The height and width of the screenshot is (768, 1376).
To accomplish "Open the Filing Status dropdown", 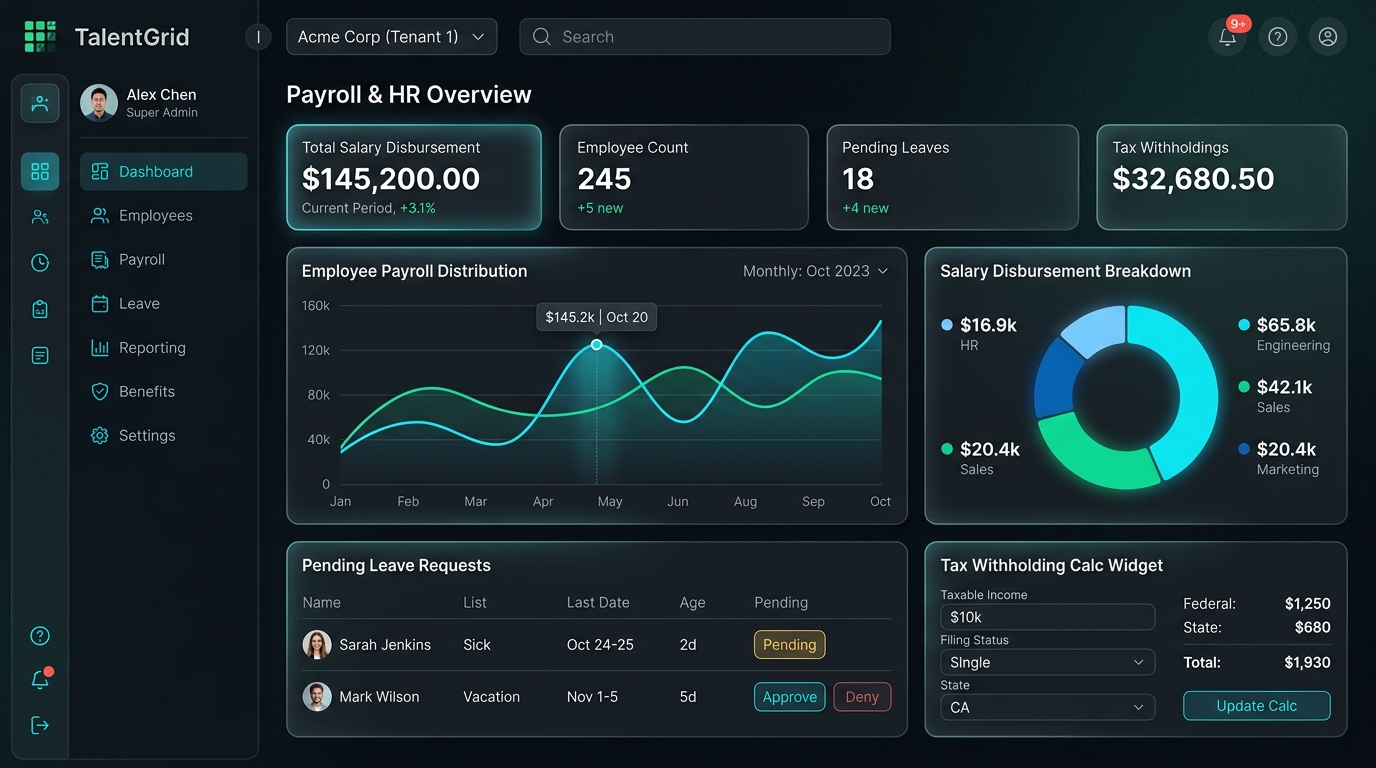I will pos(1048,662).
